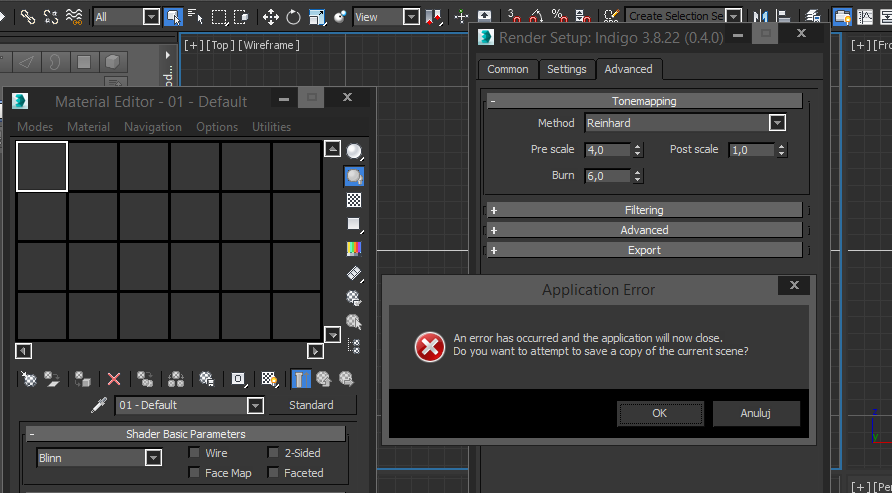Select the first material sample slot
The width and height of the screenshot is (892, 493).
click(x=42, y=166)
